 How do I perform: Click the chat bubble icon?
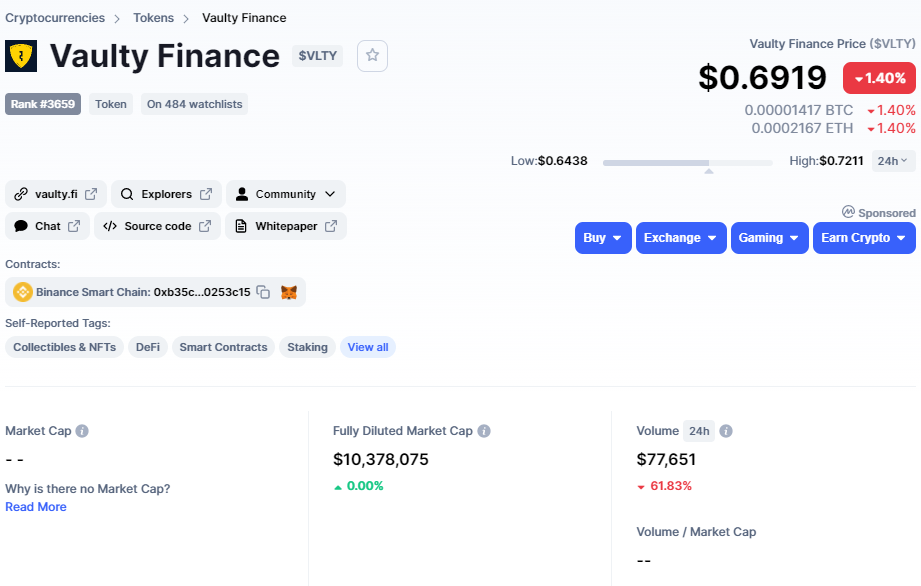click(x=21, y=226)
